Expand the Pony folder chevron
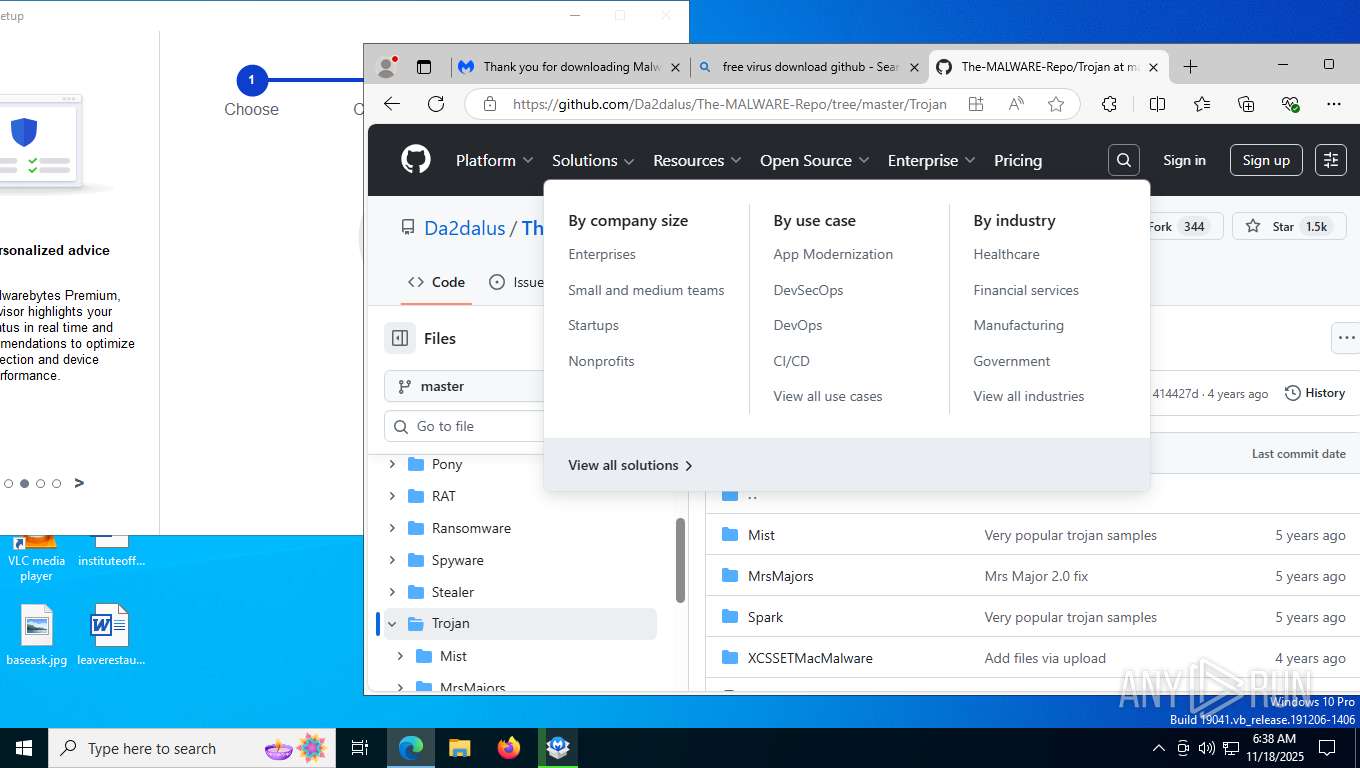The height and width of the screenshot is (768, 1360). pyautogui.click(x=392, y=464)
